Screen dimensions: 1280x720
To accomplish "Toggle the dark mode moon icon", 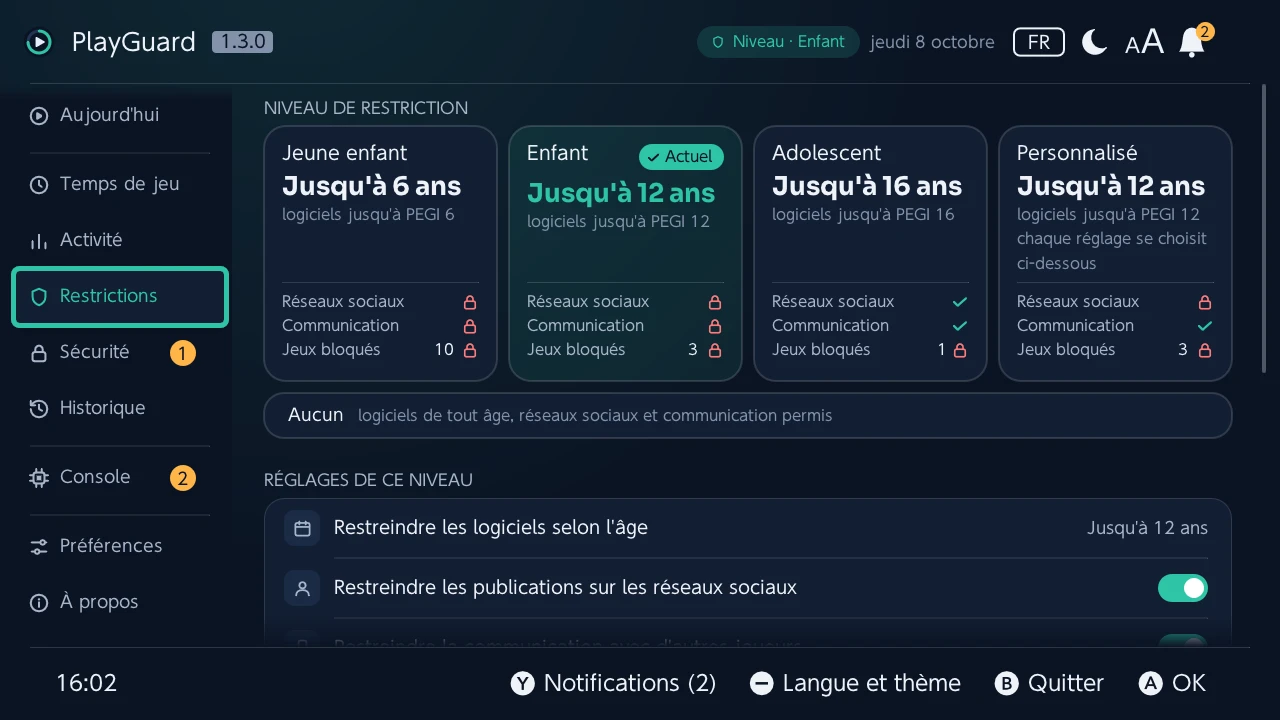I will point(1095,42).
